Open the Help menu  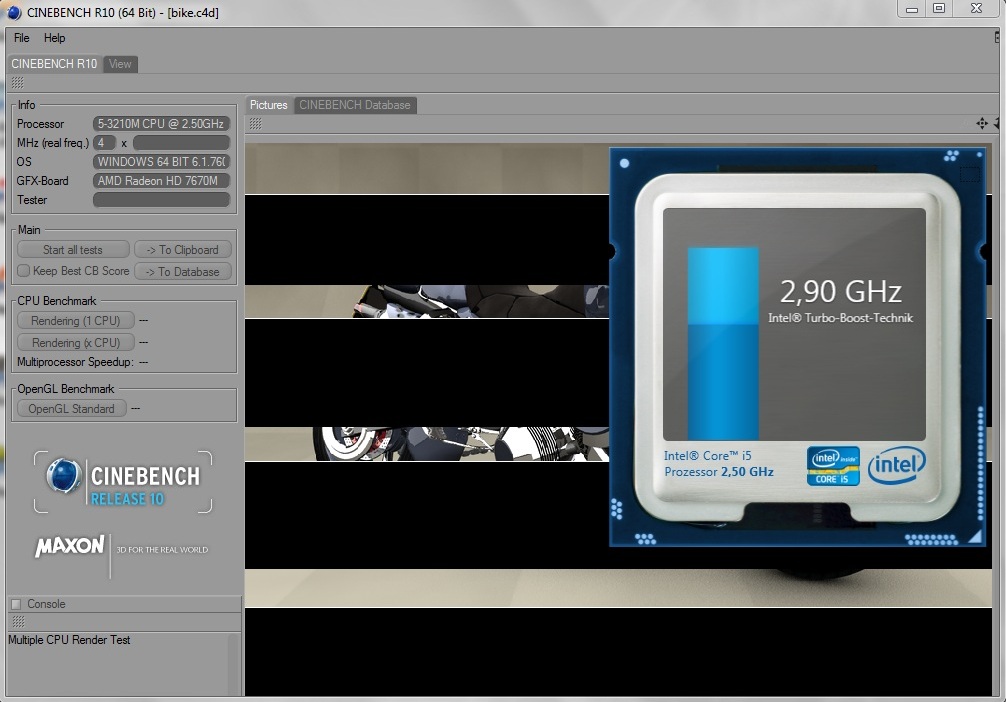[55, 38]
